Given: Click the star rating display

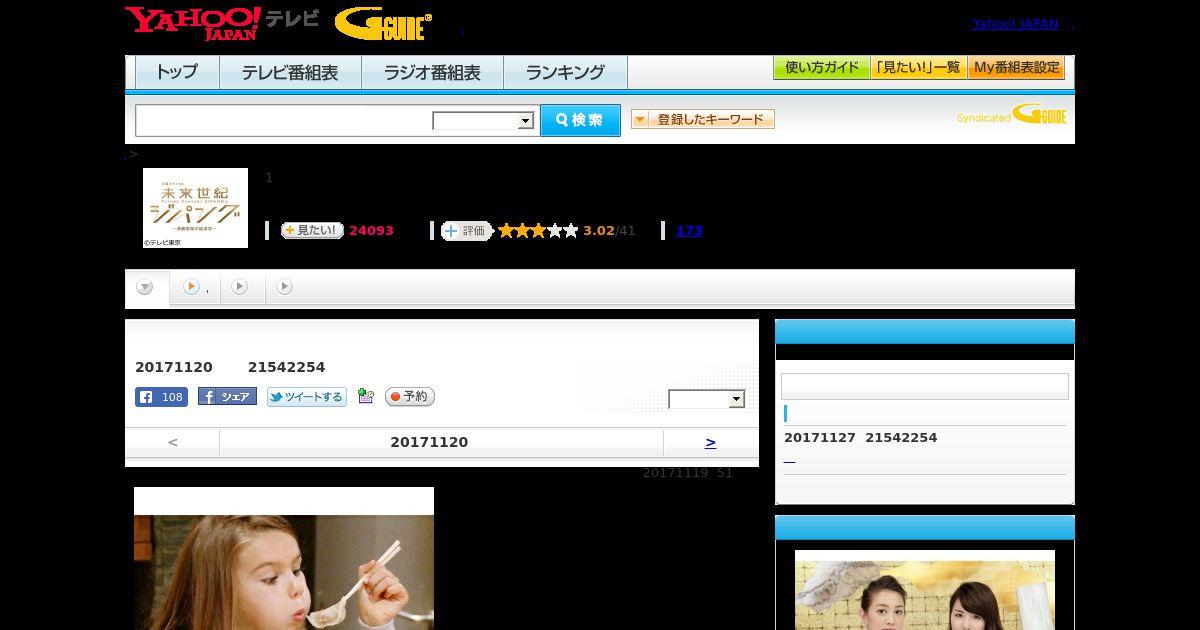Looking at the screenshot, I should click(x=538, y=231).
